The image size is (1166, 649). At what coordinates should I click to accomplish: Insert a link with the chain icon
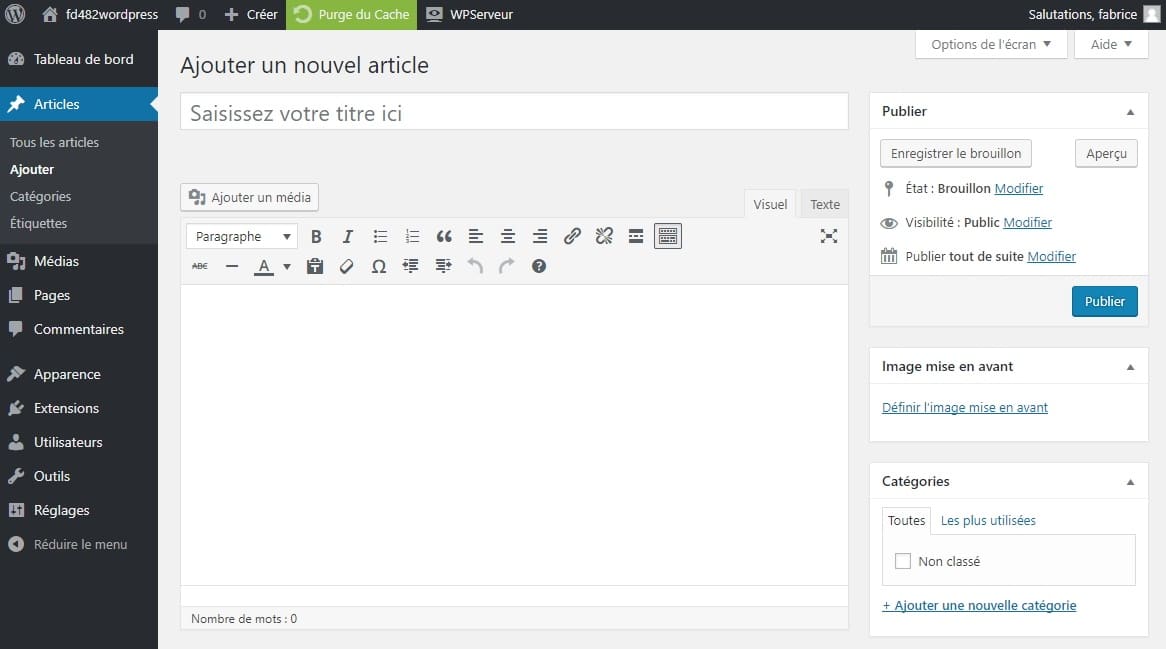571,236
